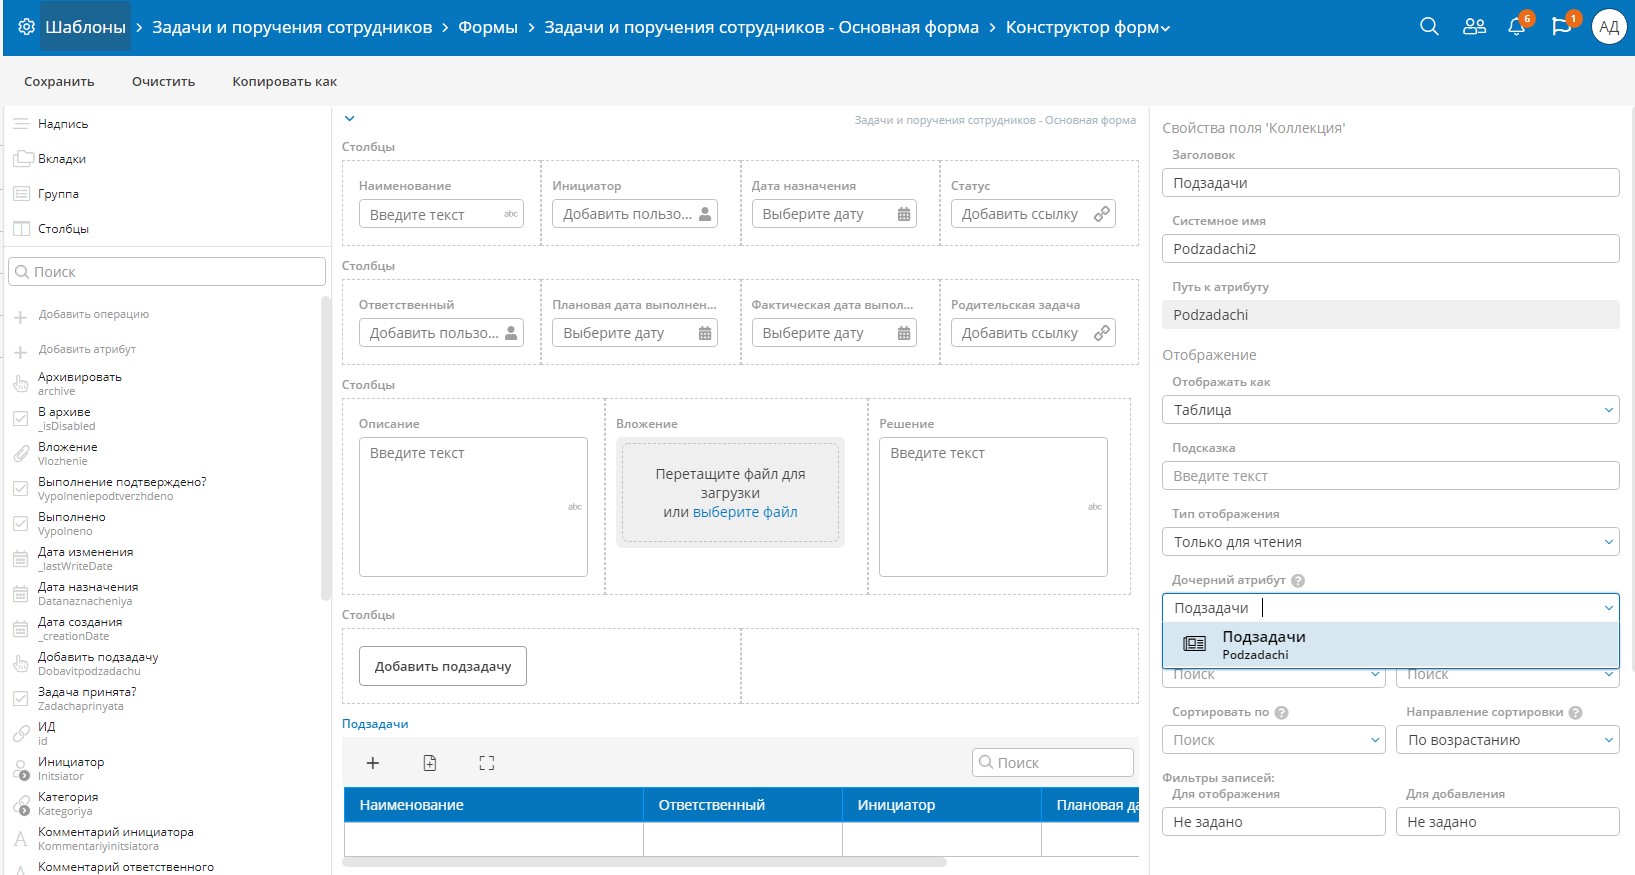Viewport: 1635px width, 875px height.
Task: Click help icon next to Сортировать по
Action: (x=1281, y=713)
